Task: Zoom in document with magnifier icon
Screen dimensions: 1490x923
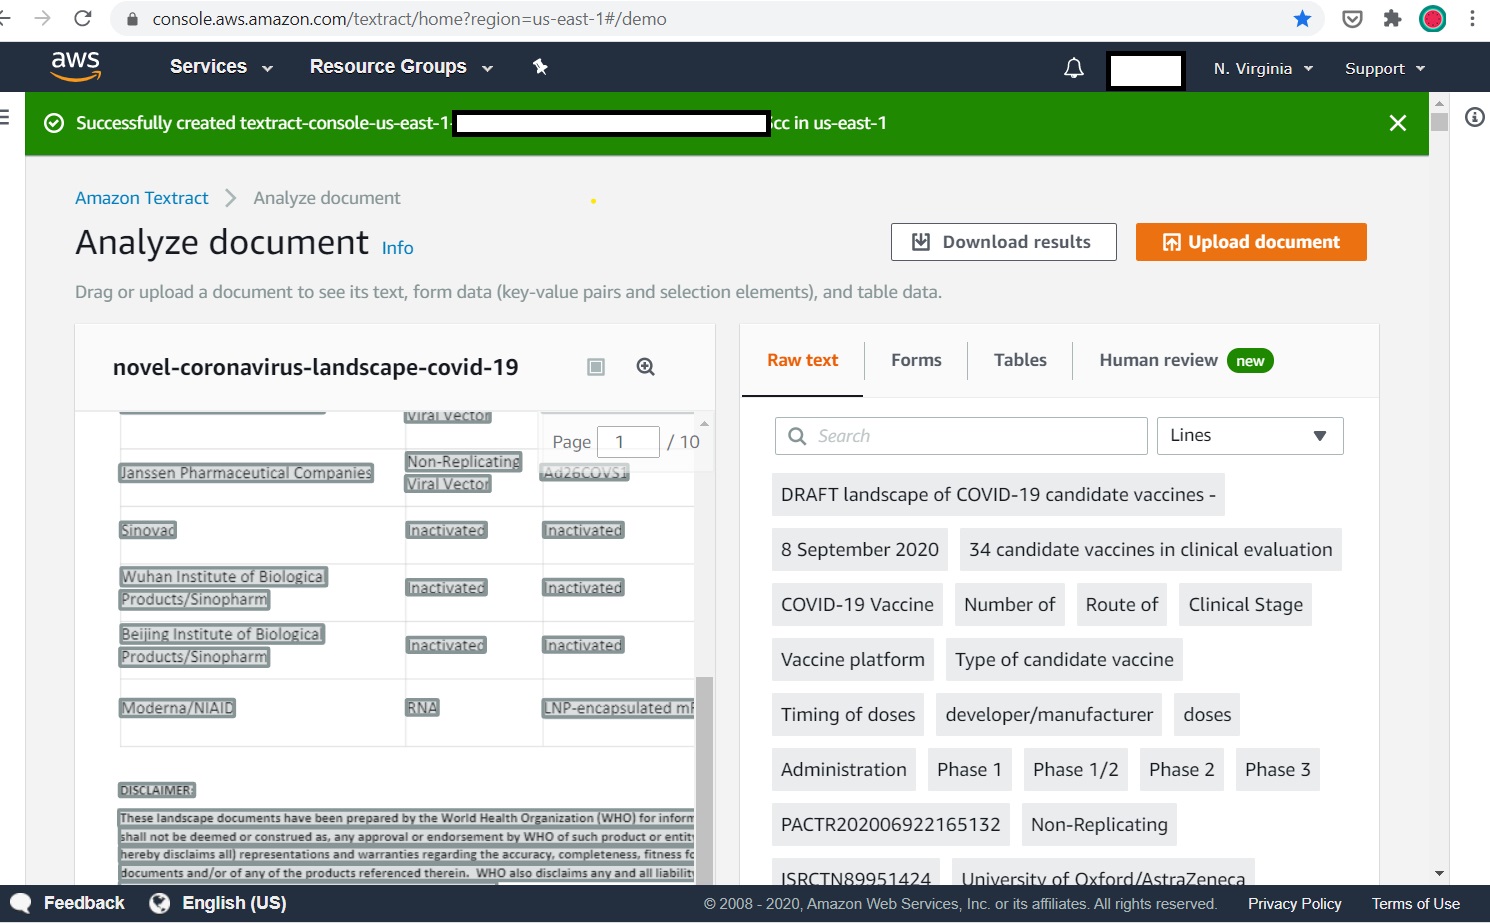Action: [646, 367]
